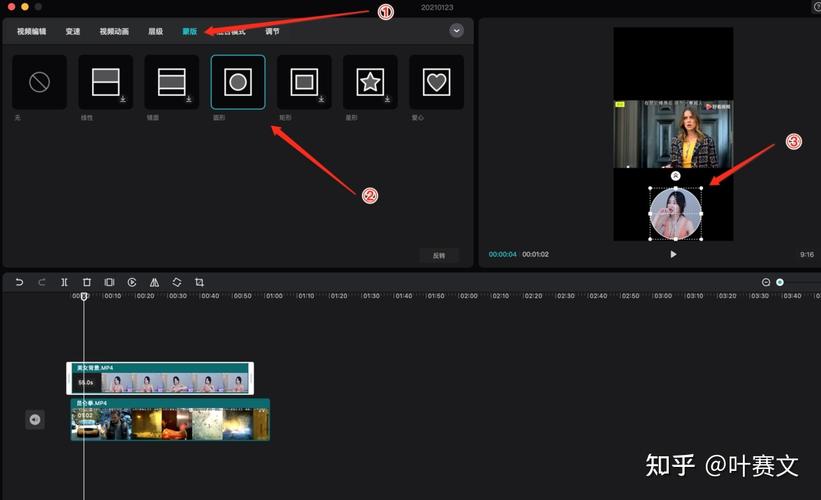821x500 pixels.
Task: Click the mirror flip icon in toolbar
Action: point(154,282)
